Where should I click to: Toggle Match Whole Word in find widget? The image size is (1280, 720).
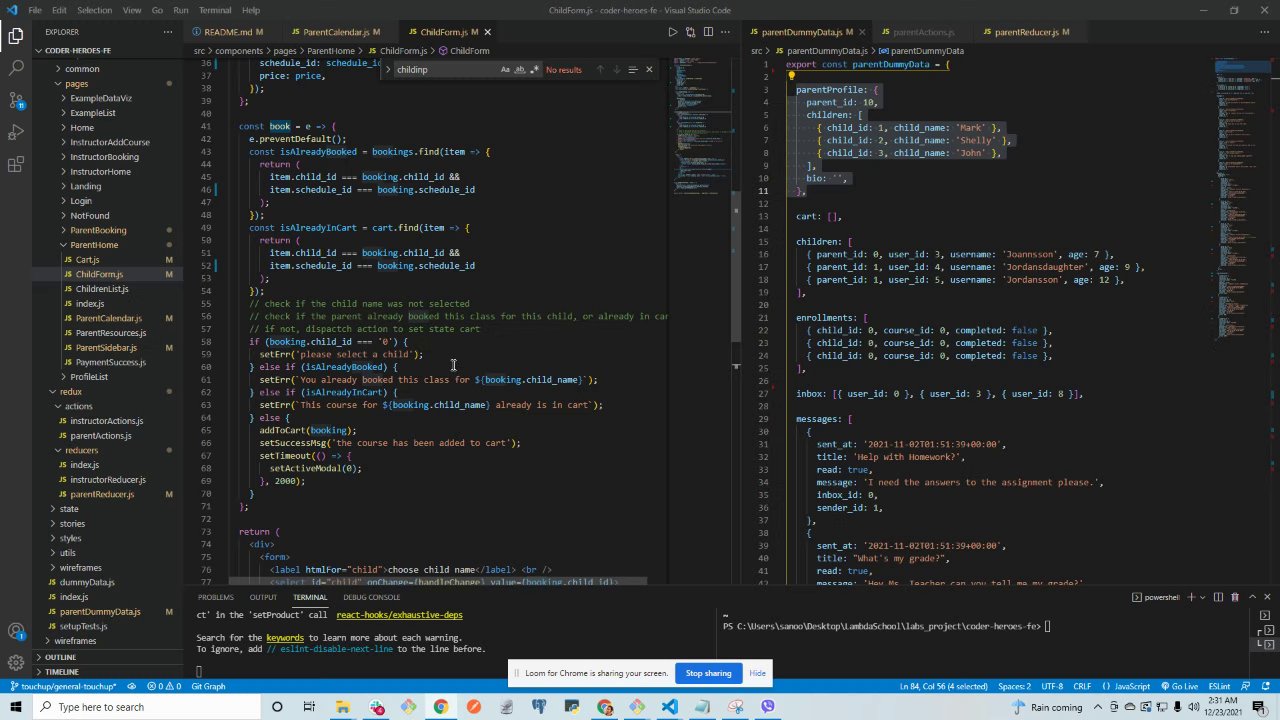click(519, 70)
